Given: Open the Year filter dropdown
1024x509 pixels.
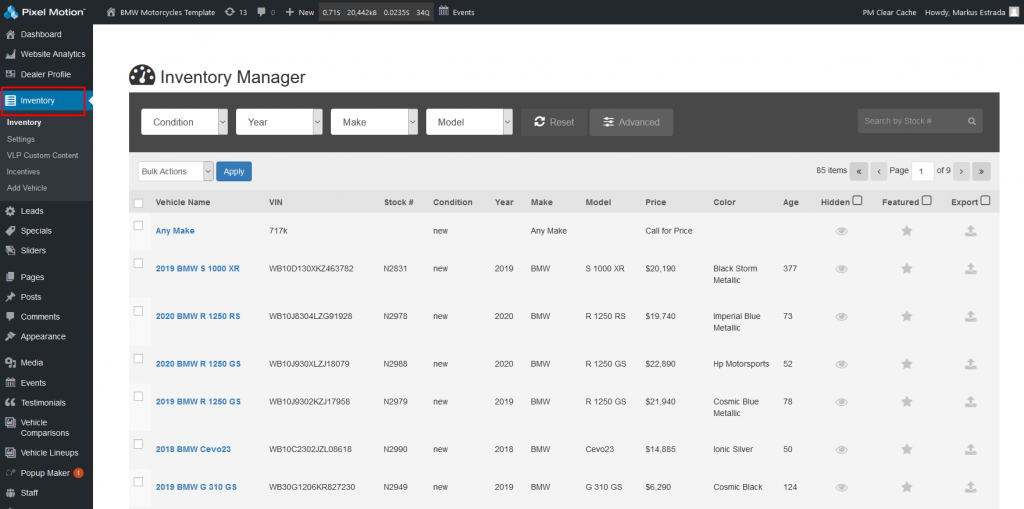Looking at the screenshot, I should [280, 122].
